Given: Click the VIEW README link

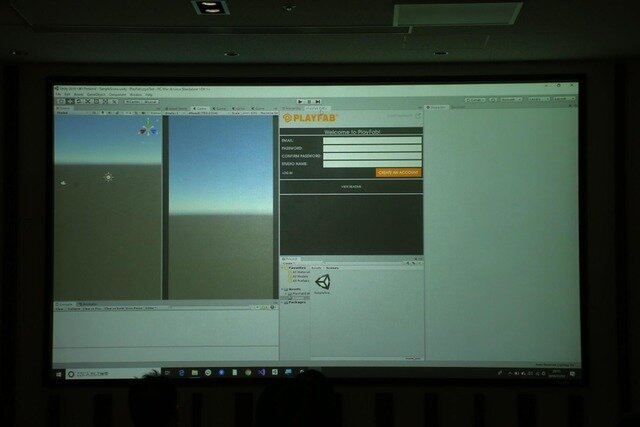Looking at the screenshot, I should click(351, 187).
